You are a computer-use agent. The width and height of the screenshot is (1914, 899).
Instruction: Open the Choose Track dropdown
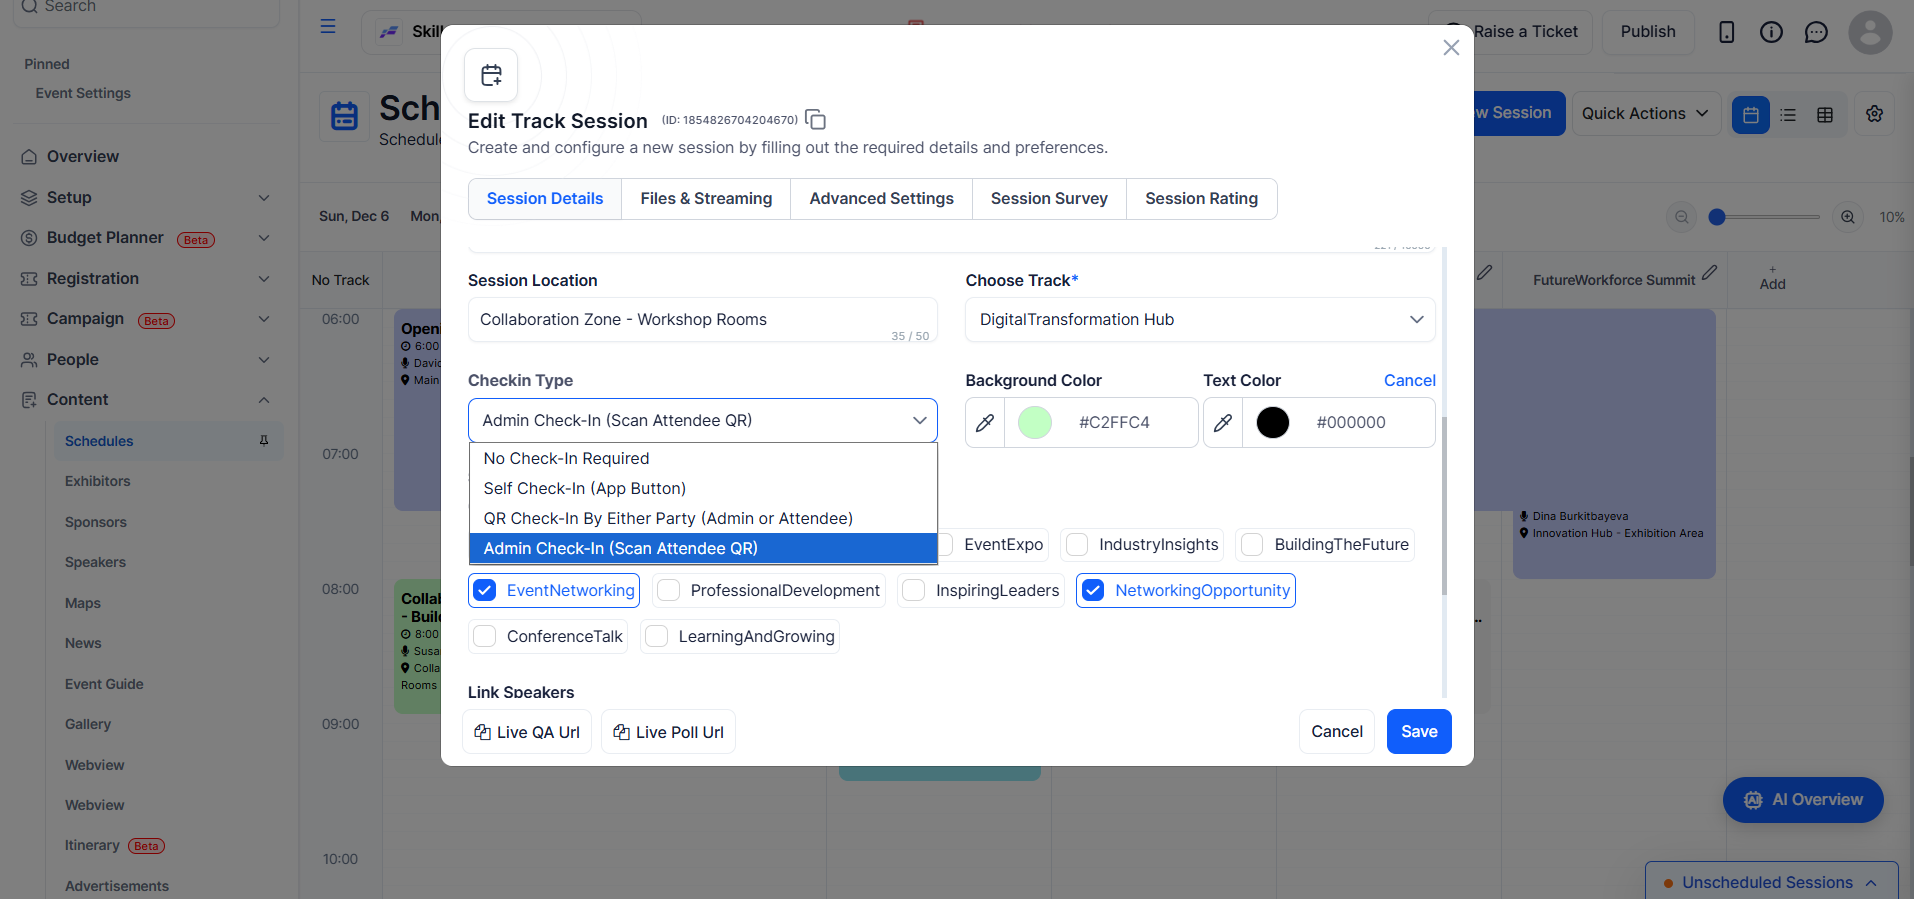coord(1200,320)
